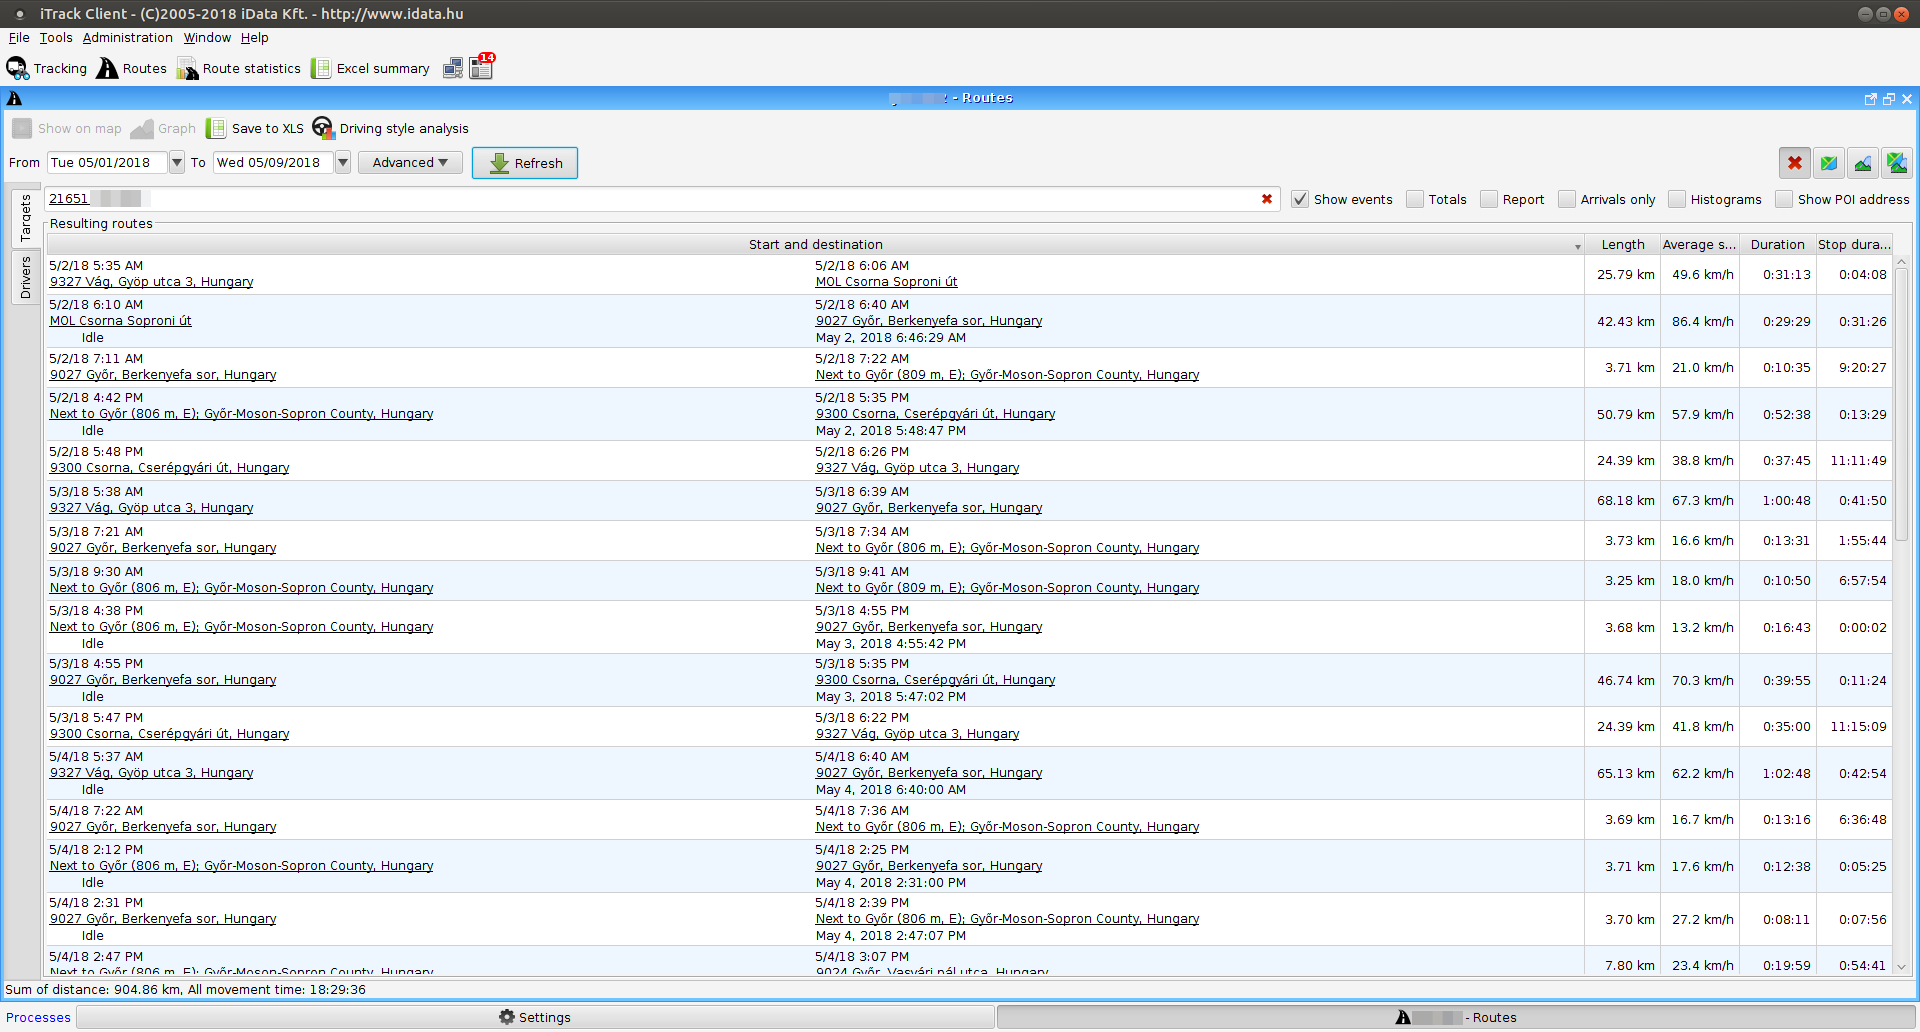
Task: Click the combined map and graph view icon
Action: pos(1896,163)
